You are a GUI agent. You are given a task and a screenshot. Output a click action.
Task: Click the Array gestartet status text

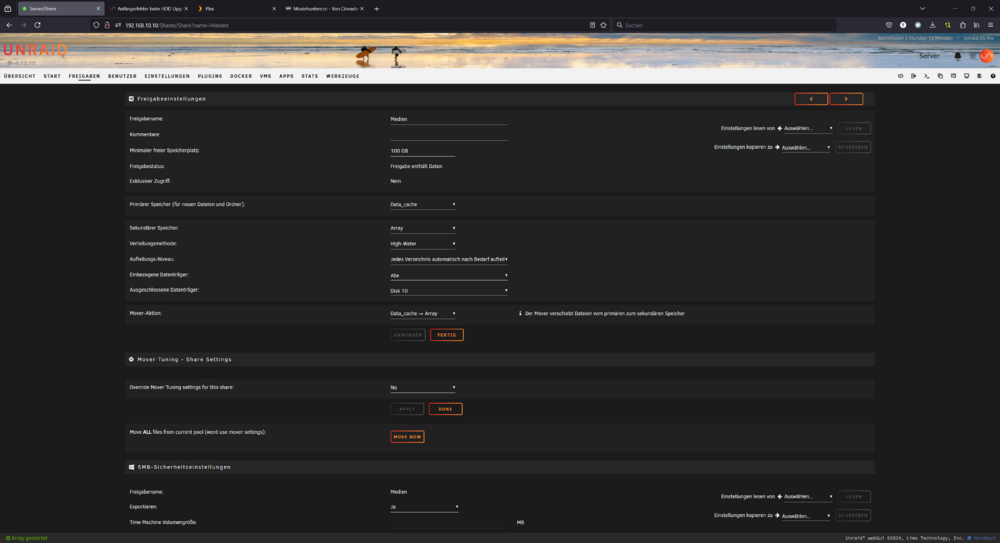click(26, 539)
